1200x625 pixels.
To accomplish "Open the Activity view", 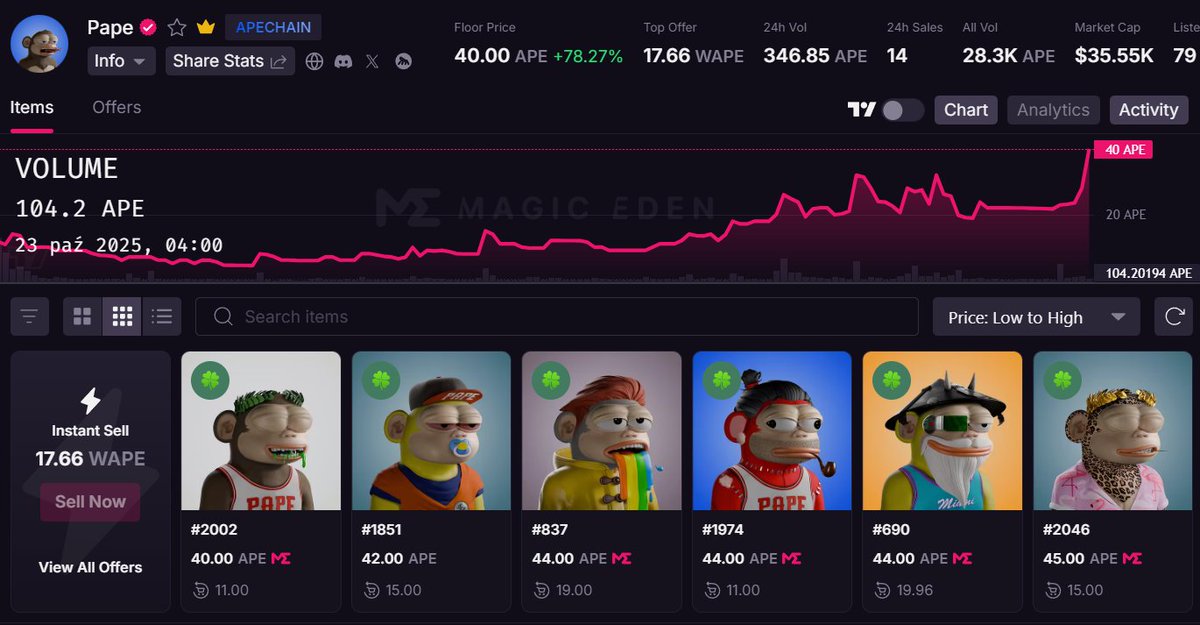I will click(1148, 110).
